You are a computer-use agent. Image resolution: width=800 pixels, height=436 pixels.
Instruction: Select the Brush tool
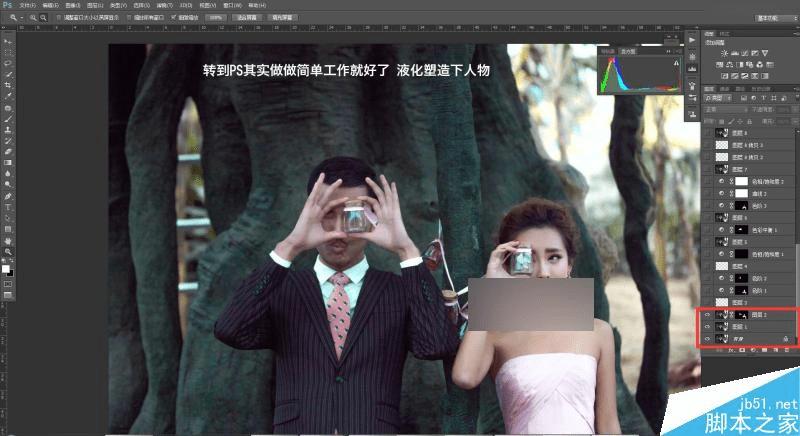pos(8,119)
